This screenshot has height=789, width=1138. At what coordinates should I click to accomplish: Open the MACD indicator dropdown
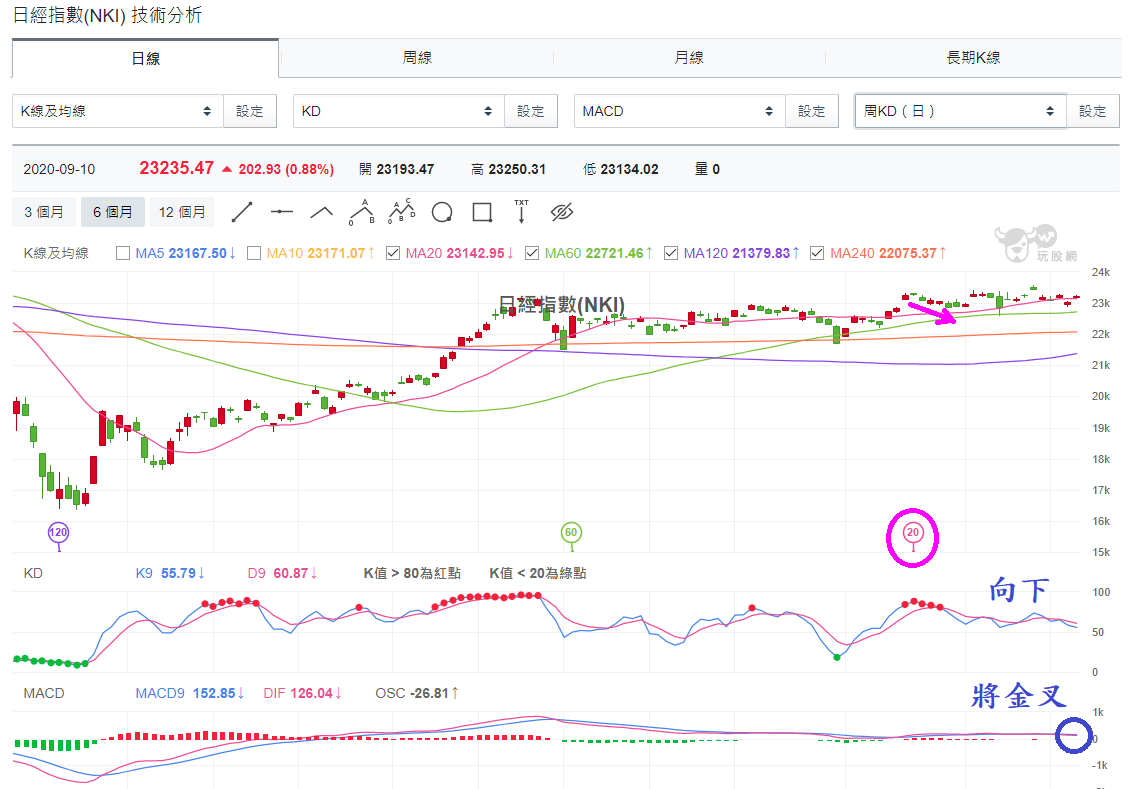click(679, 111)
